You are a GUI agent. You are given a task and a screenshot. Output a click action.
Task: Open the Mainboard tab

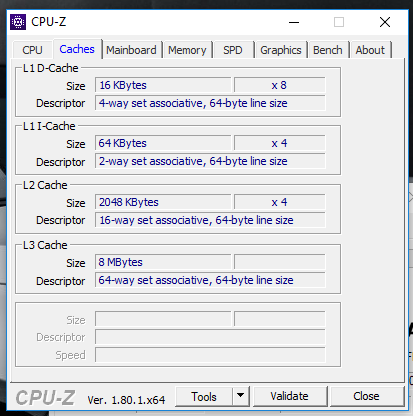(x=131, y=50)
